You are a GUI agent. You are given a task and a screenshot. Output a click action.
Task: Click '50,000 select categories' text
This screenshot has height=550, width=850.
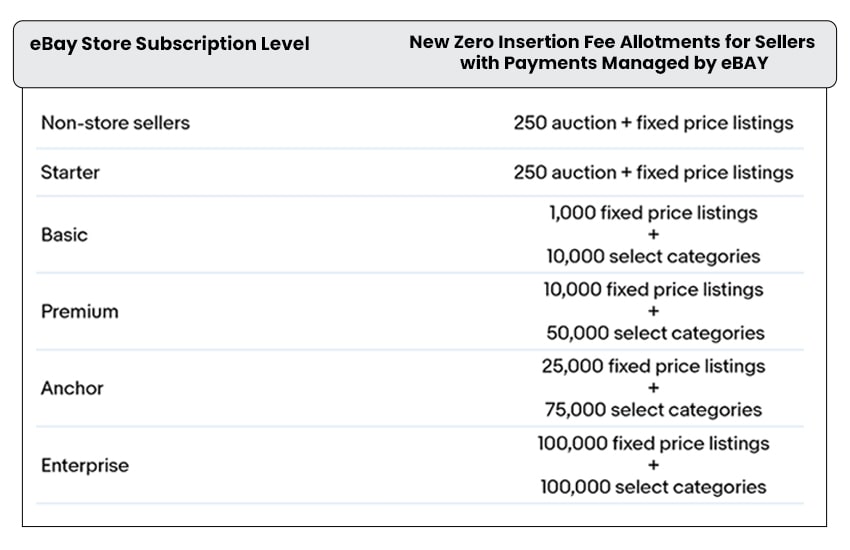[x=655, y=333]
